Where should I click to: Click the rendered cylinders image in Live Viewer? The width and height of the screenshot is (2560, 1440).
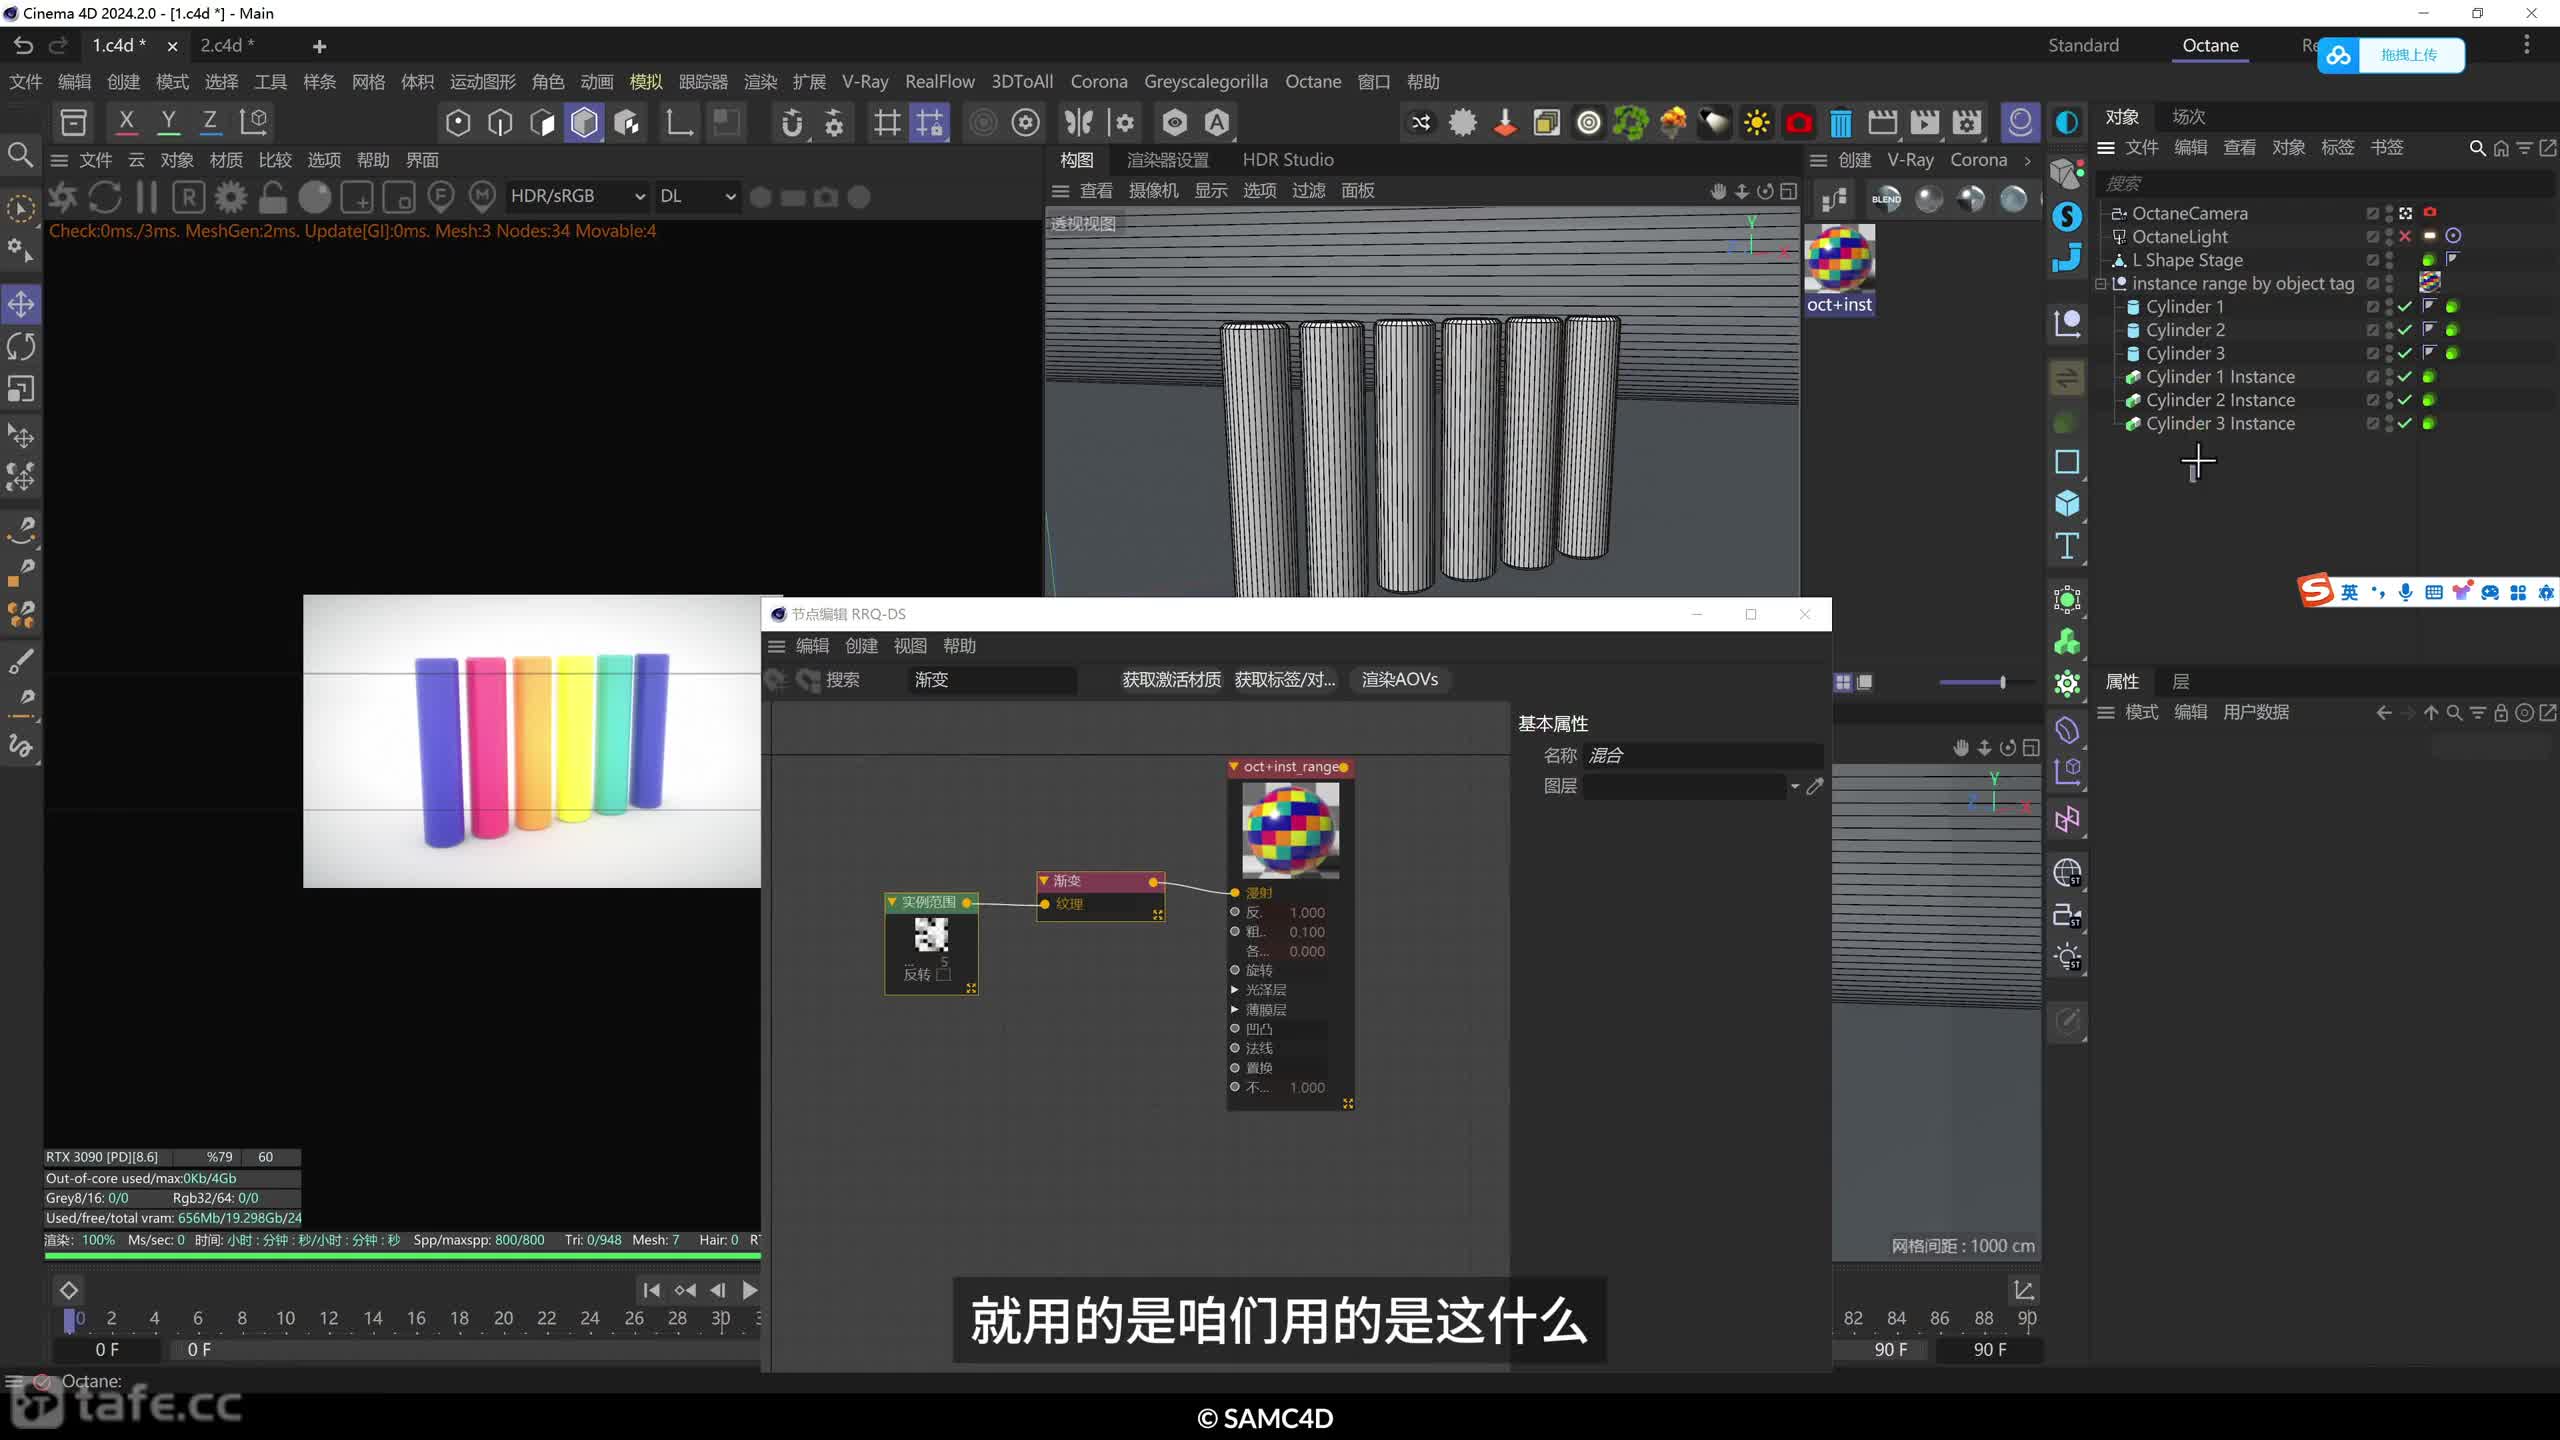(532, 741)
